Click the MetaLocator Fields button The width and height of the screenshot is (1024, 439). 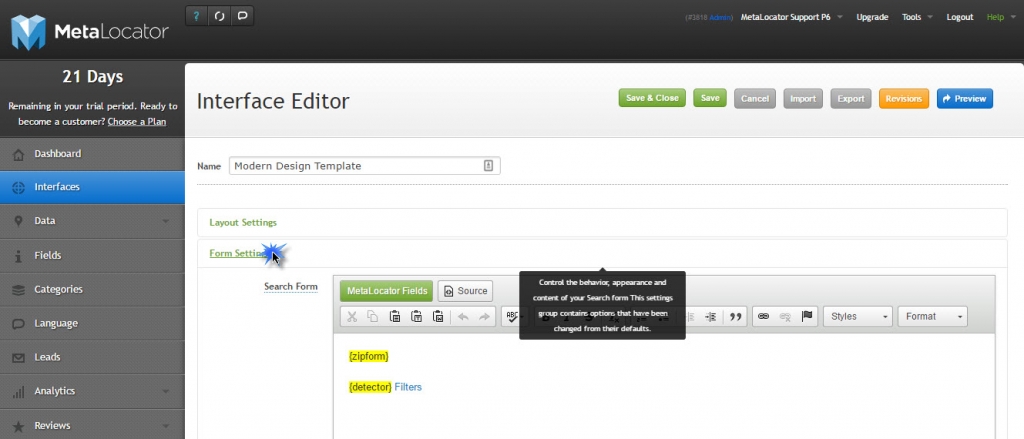tap(387, 291)
